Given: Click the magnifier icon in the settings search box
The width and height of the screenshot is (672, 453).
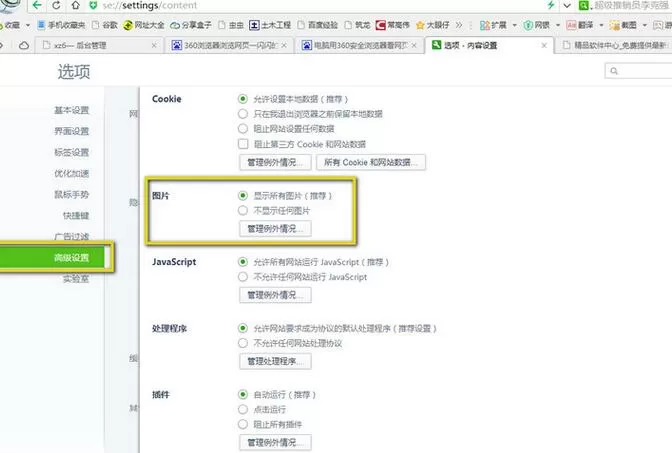Looking at the screenshot, I should point(614,71).
